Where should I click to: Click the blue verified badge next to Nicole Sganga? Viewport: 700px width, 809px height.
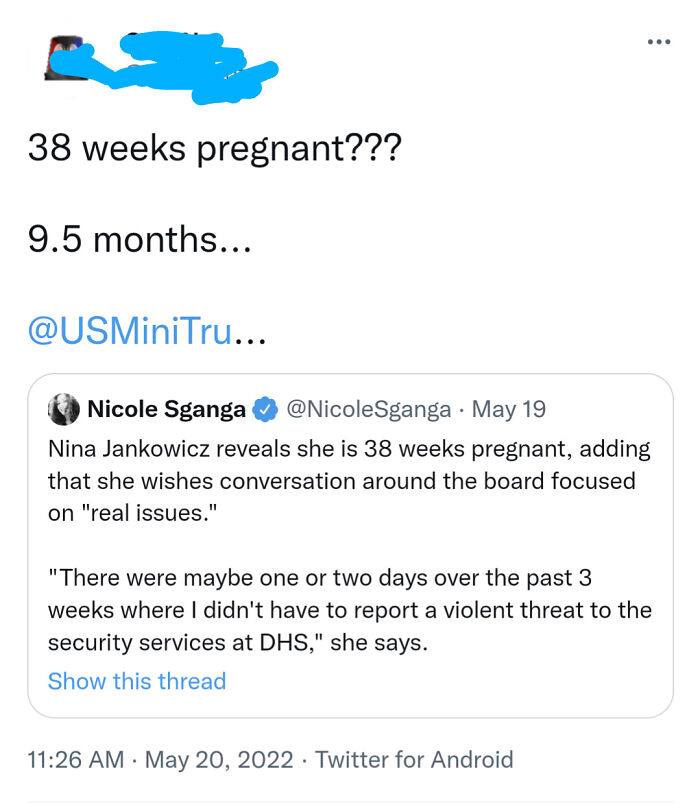click(x=262, y=408)
